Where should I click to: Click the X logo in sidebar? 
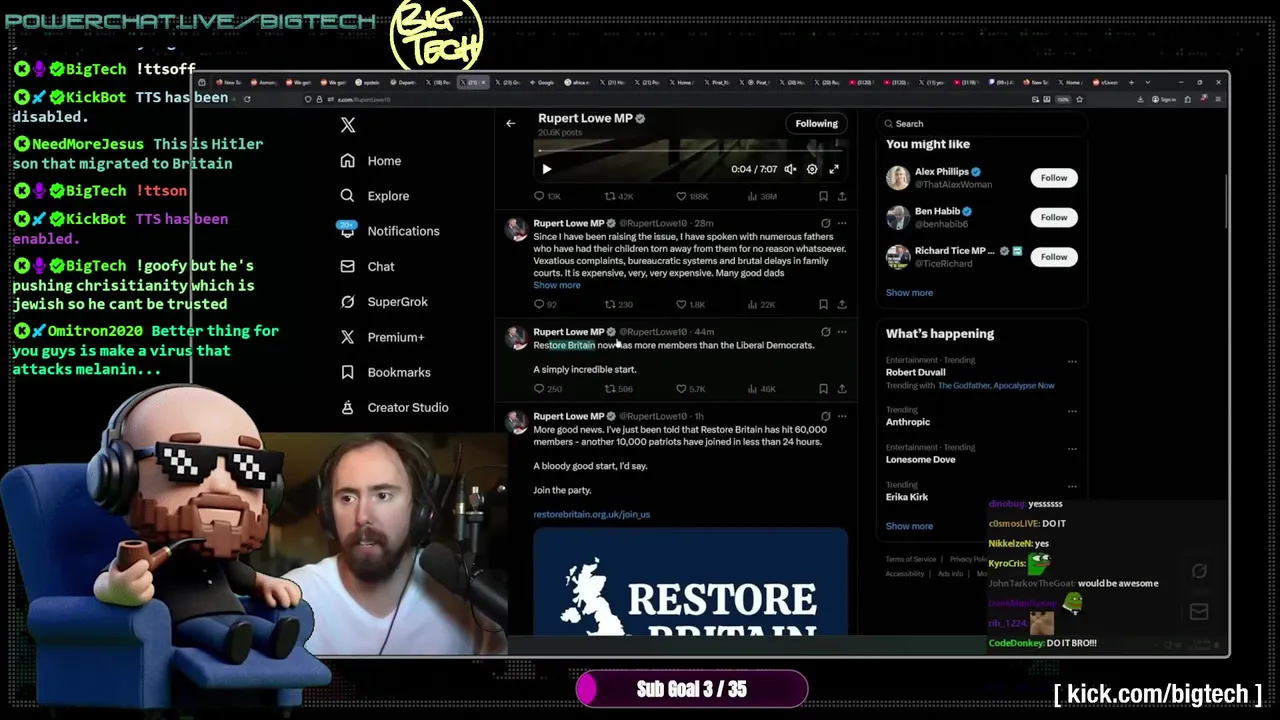pos(348,125)
